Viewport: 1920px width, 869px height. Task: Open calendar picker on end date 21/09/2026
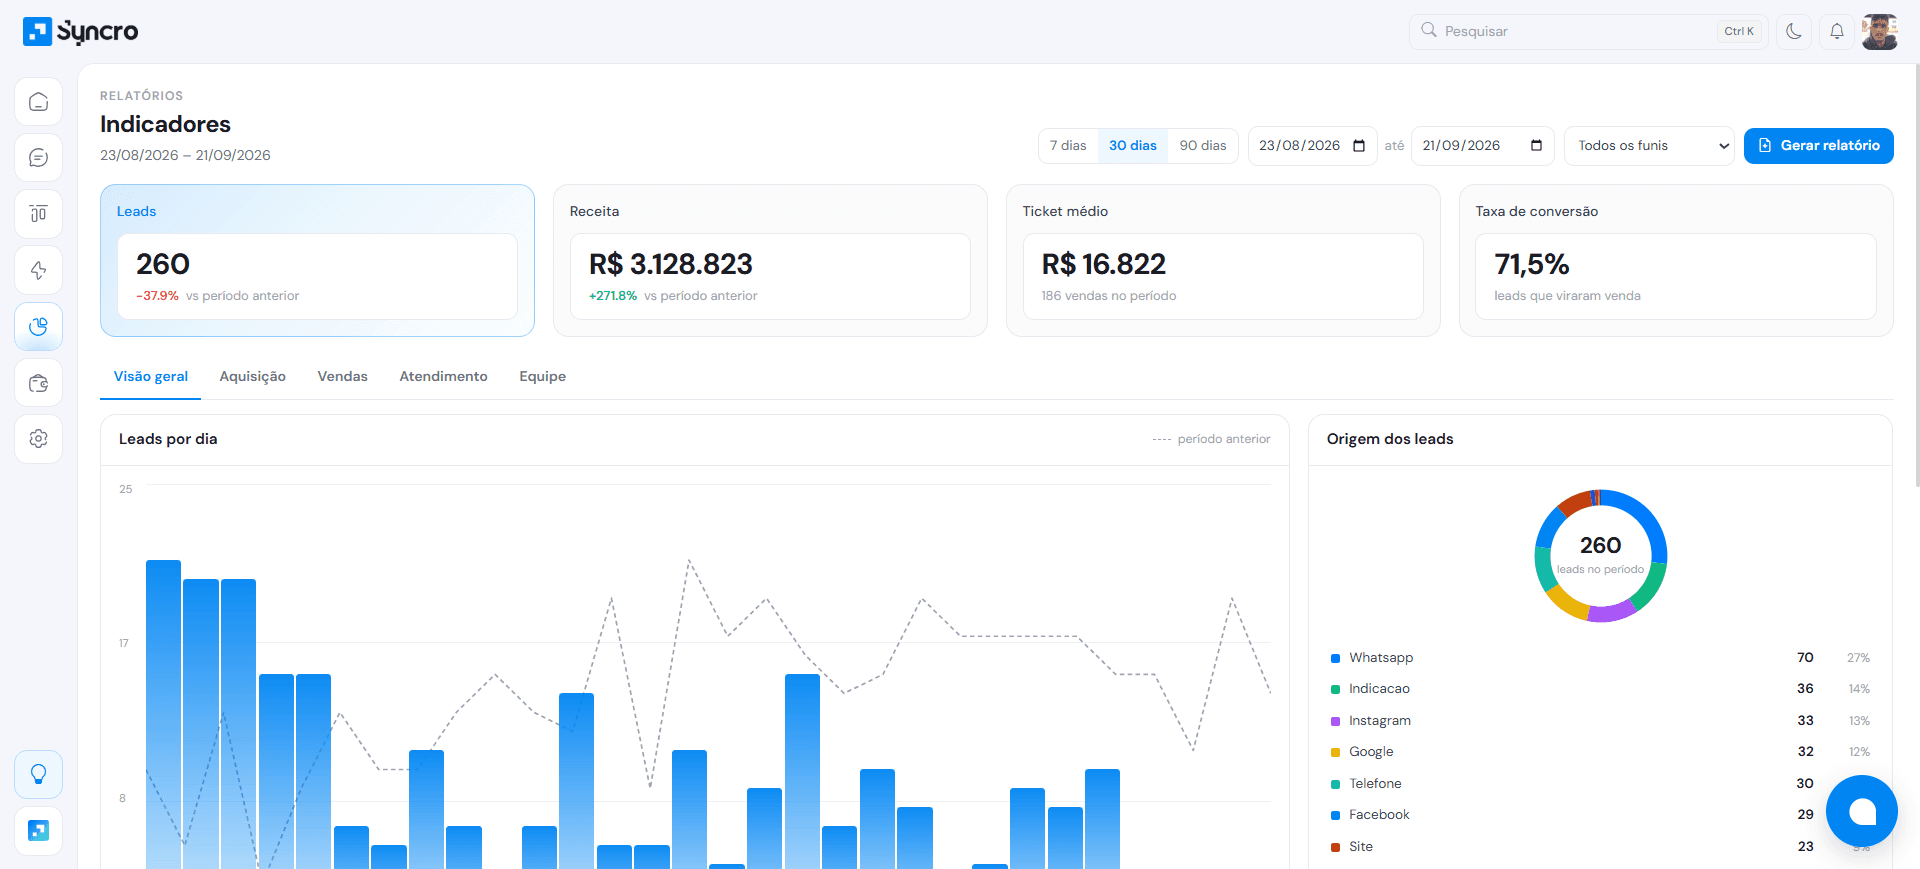[1536, 146]
